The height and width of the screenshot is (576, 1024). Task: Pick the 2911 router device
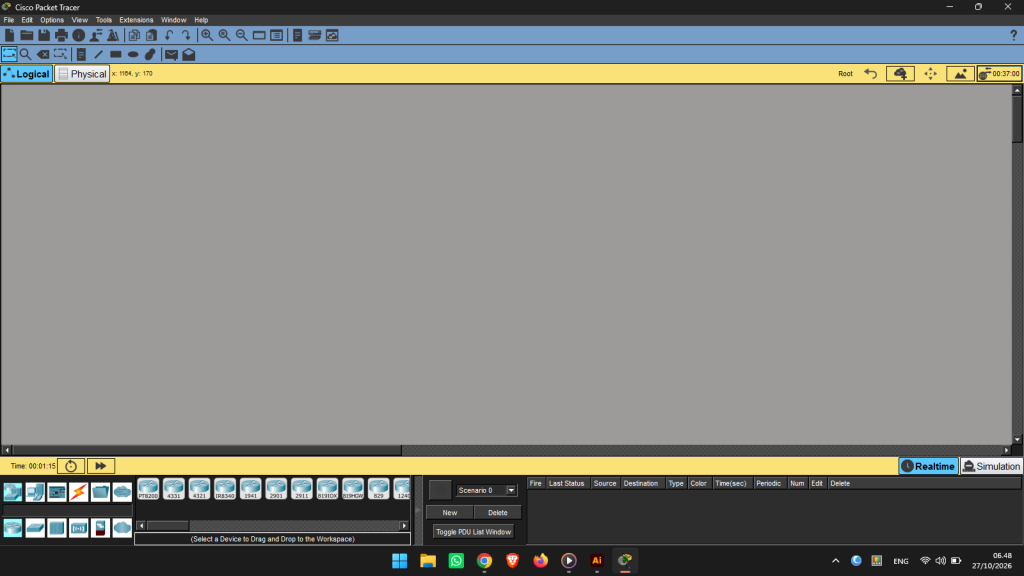click(x=302, y=489)
